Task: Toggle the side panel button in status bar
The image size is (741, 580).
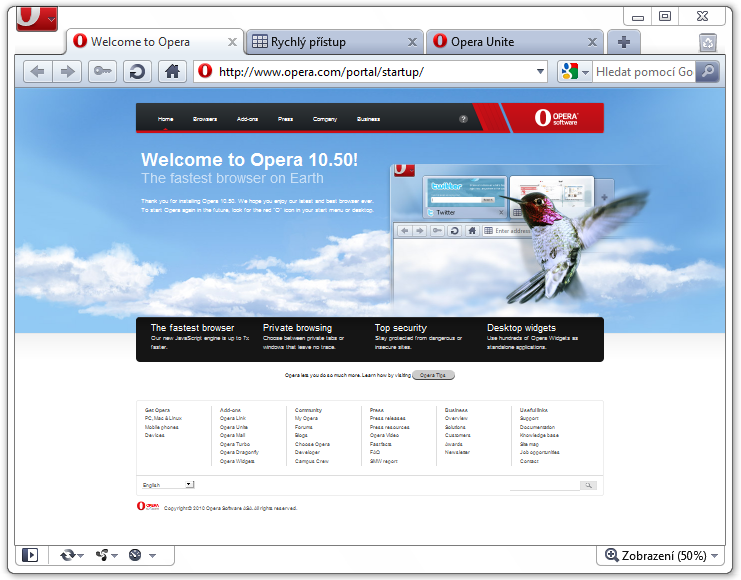Action: coord(30,554)
